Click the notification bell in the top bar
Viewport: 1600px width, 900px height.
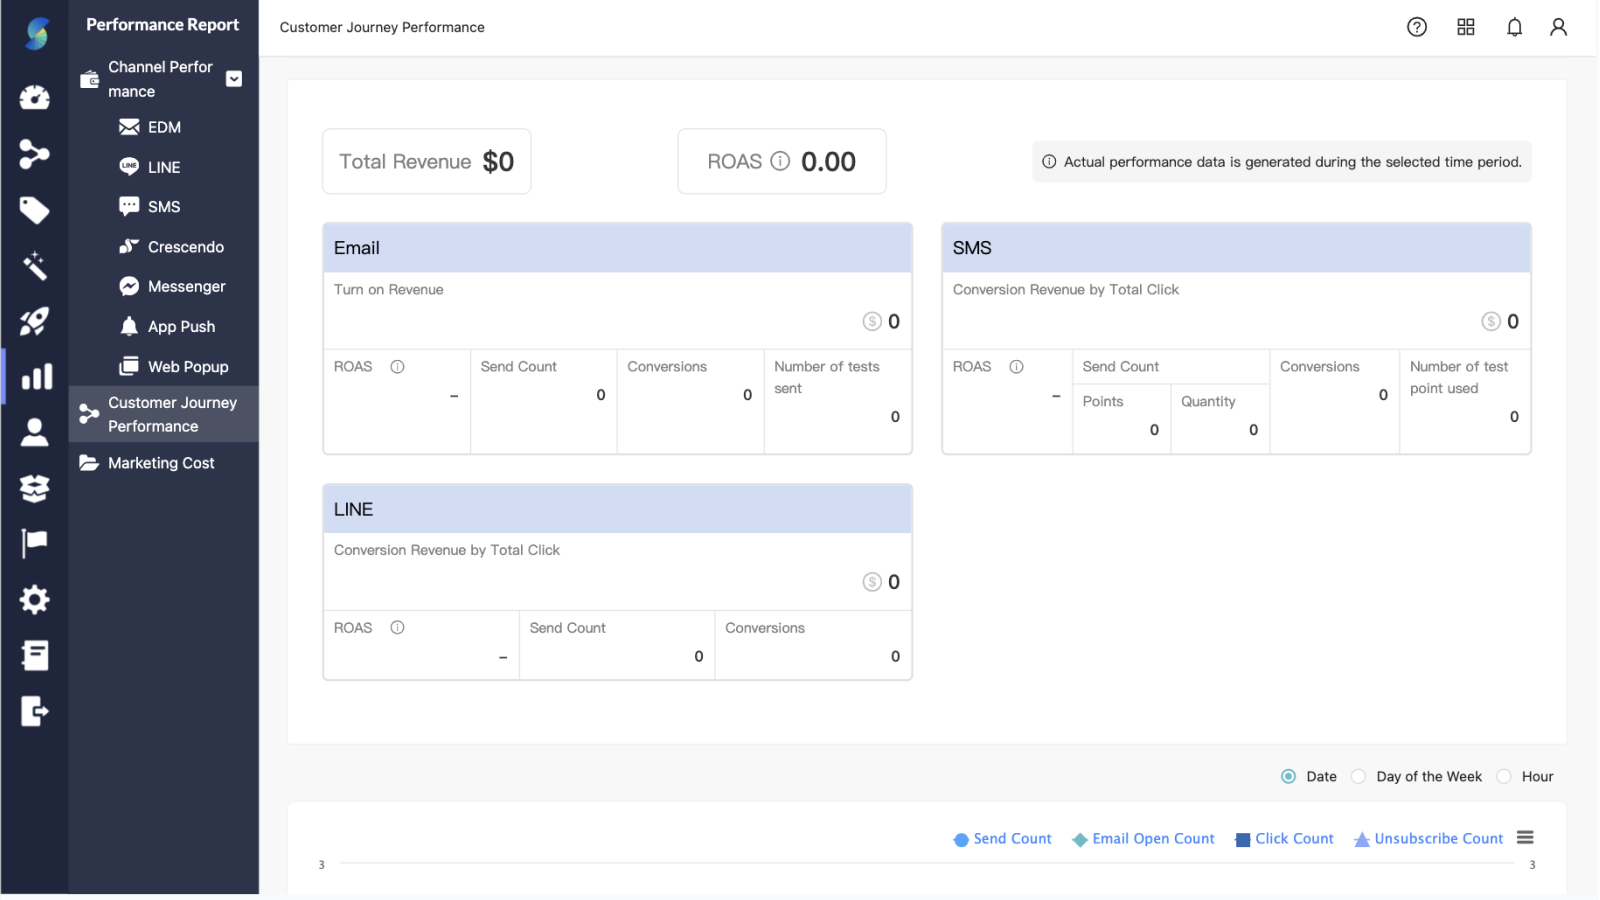click(x=1514, y=27)
